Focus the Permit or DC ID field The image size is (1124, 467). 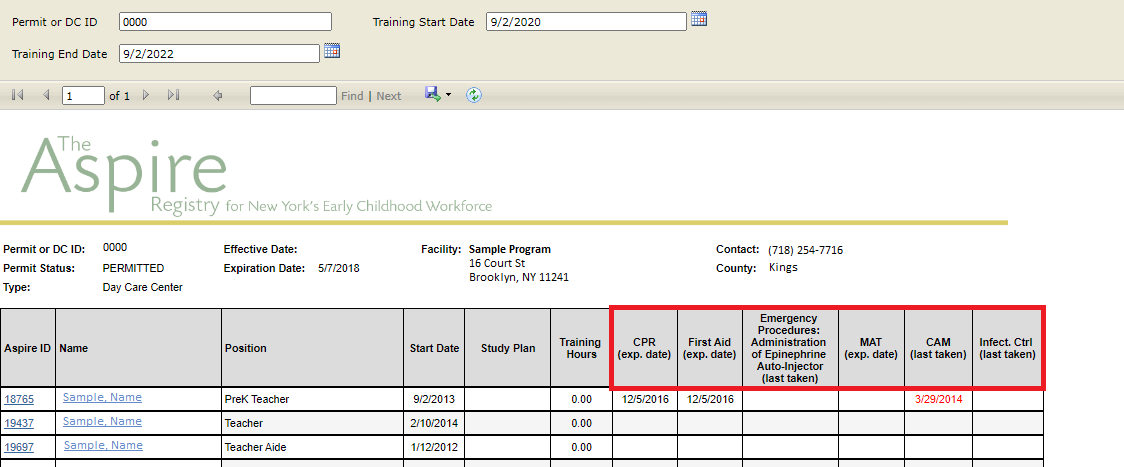coord(224,22)
